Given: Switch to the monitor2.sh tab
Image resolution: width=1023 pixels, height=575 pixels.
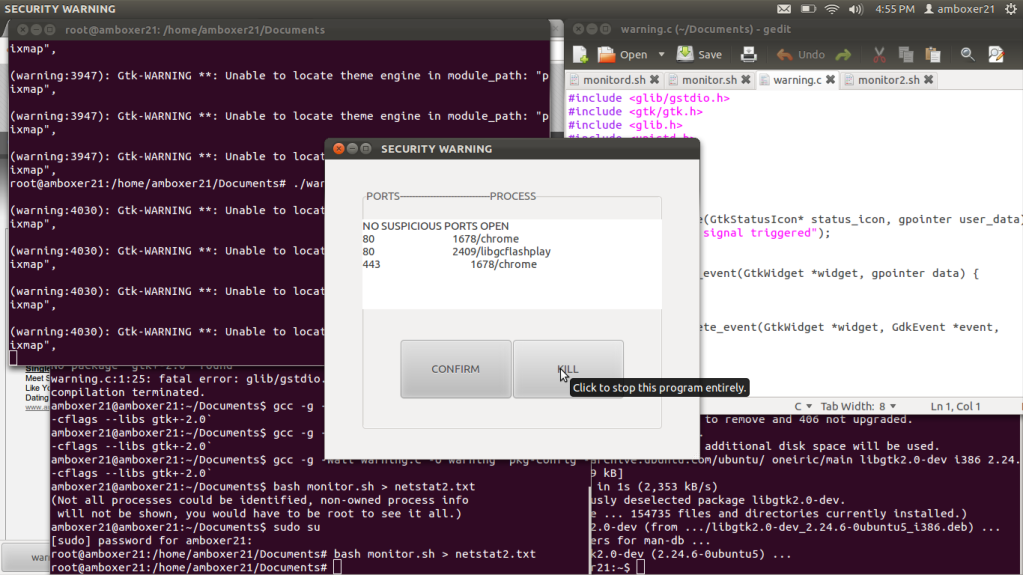Looking at the screenshot, I should (x=888, y=80).
